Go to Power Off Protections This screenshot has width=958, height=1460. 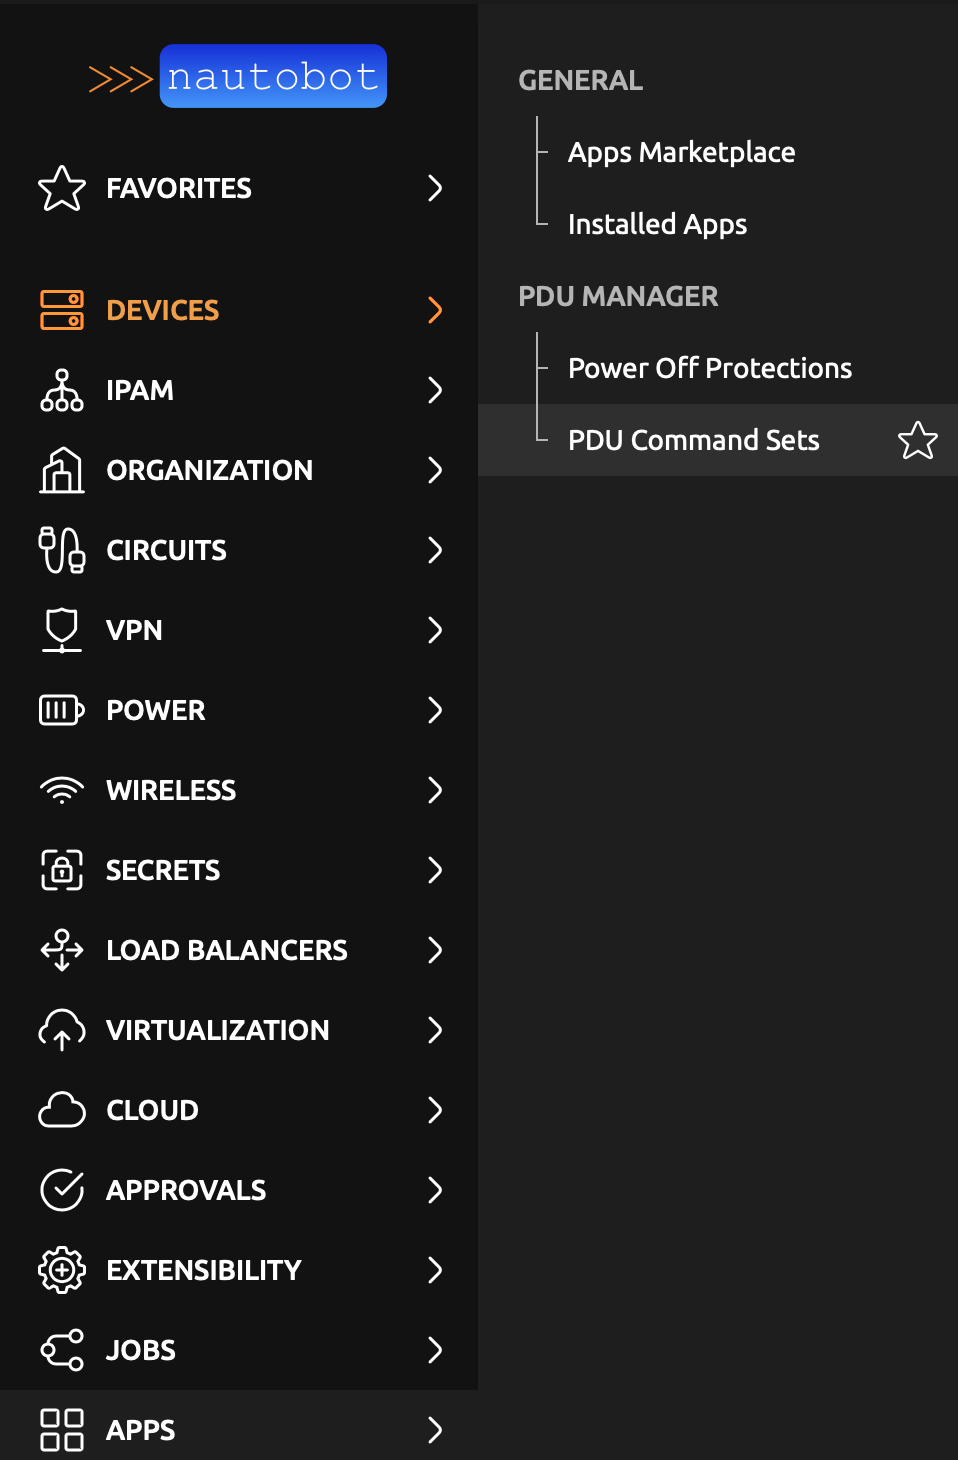click(x=710, y=368)
